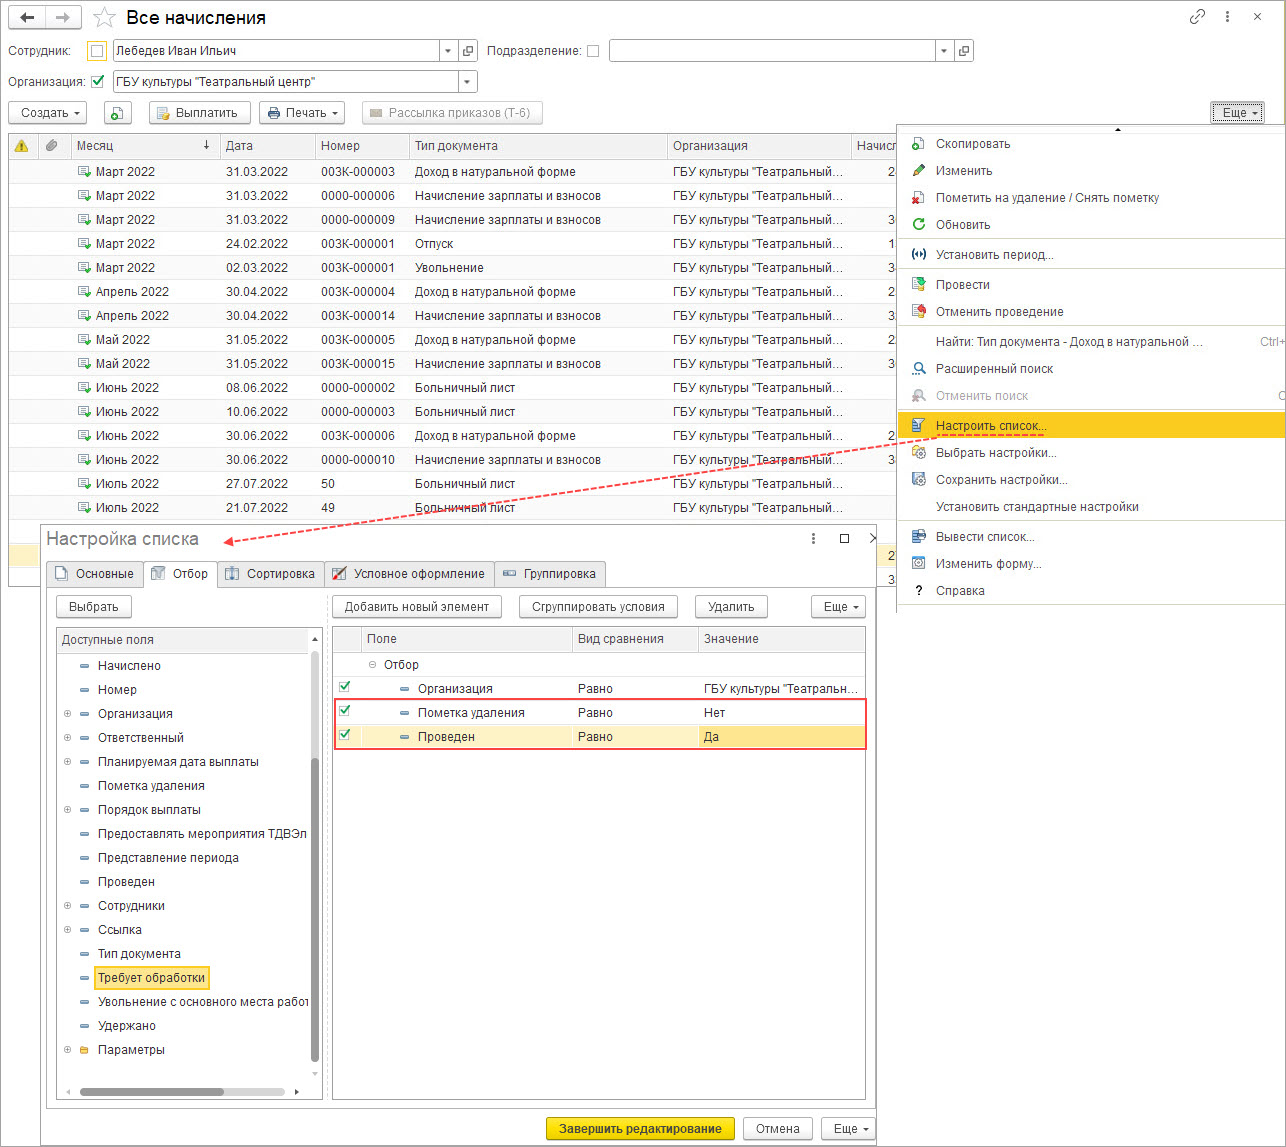This screenshot has width=1286, height=1147.
Task: Switch to the Группировка tab
Action: pos(550,574)
